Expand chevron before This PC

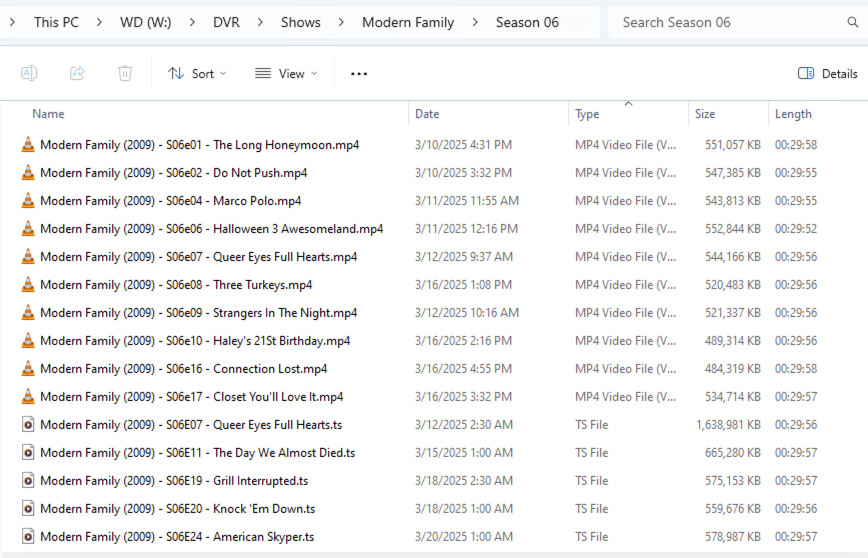(x=12, y=22)
